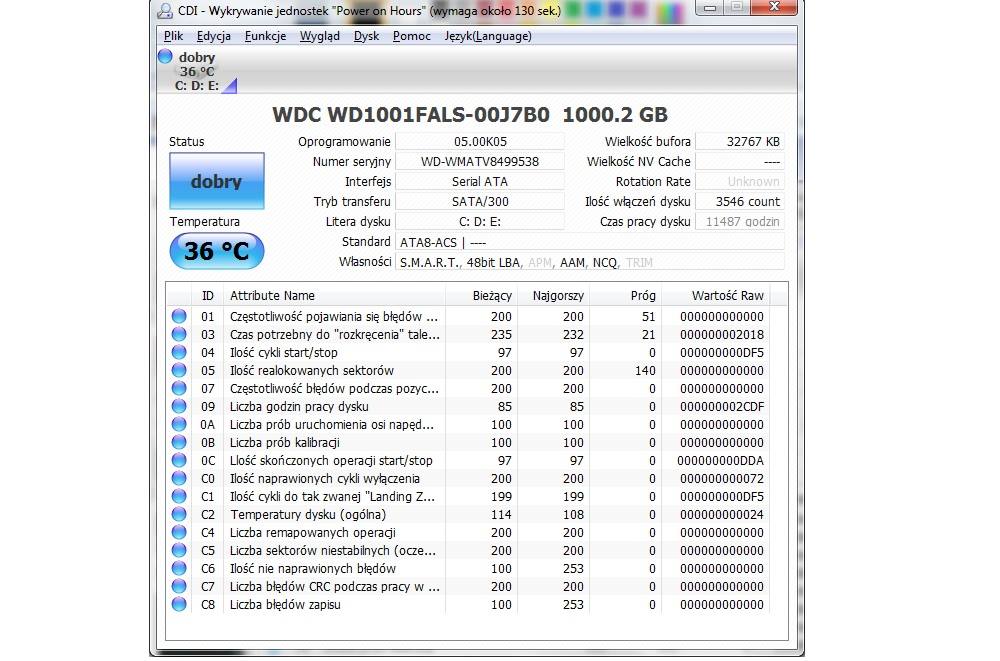Click threshold value 140
This screenshot has height=661, width=1000.
click(x=645, y=371)
